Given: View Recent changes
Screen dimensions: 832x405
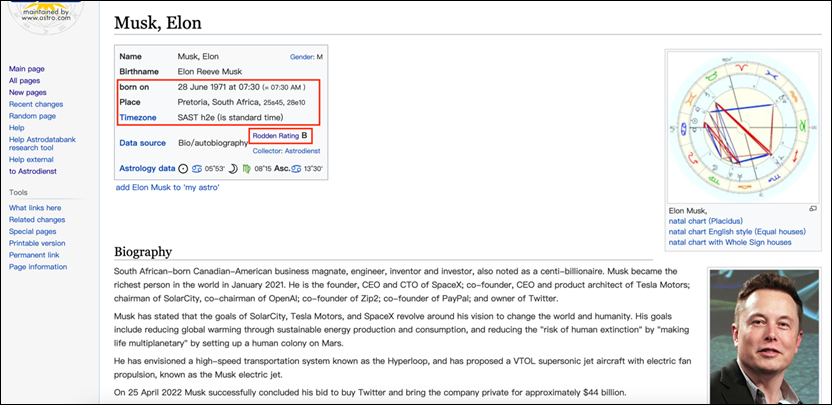Looking at the screenshot, I should [x=36, y=104].
